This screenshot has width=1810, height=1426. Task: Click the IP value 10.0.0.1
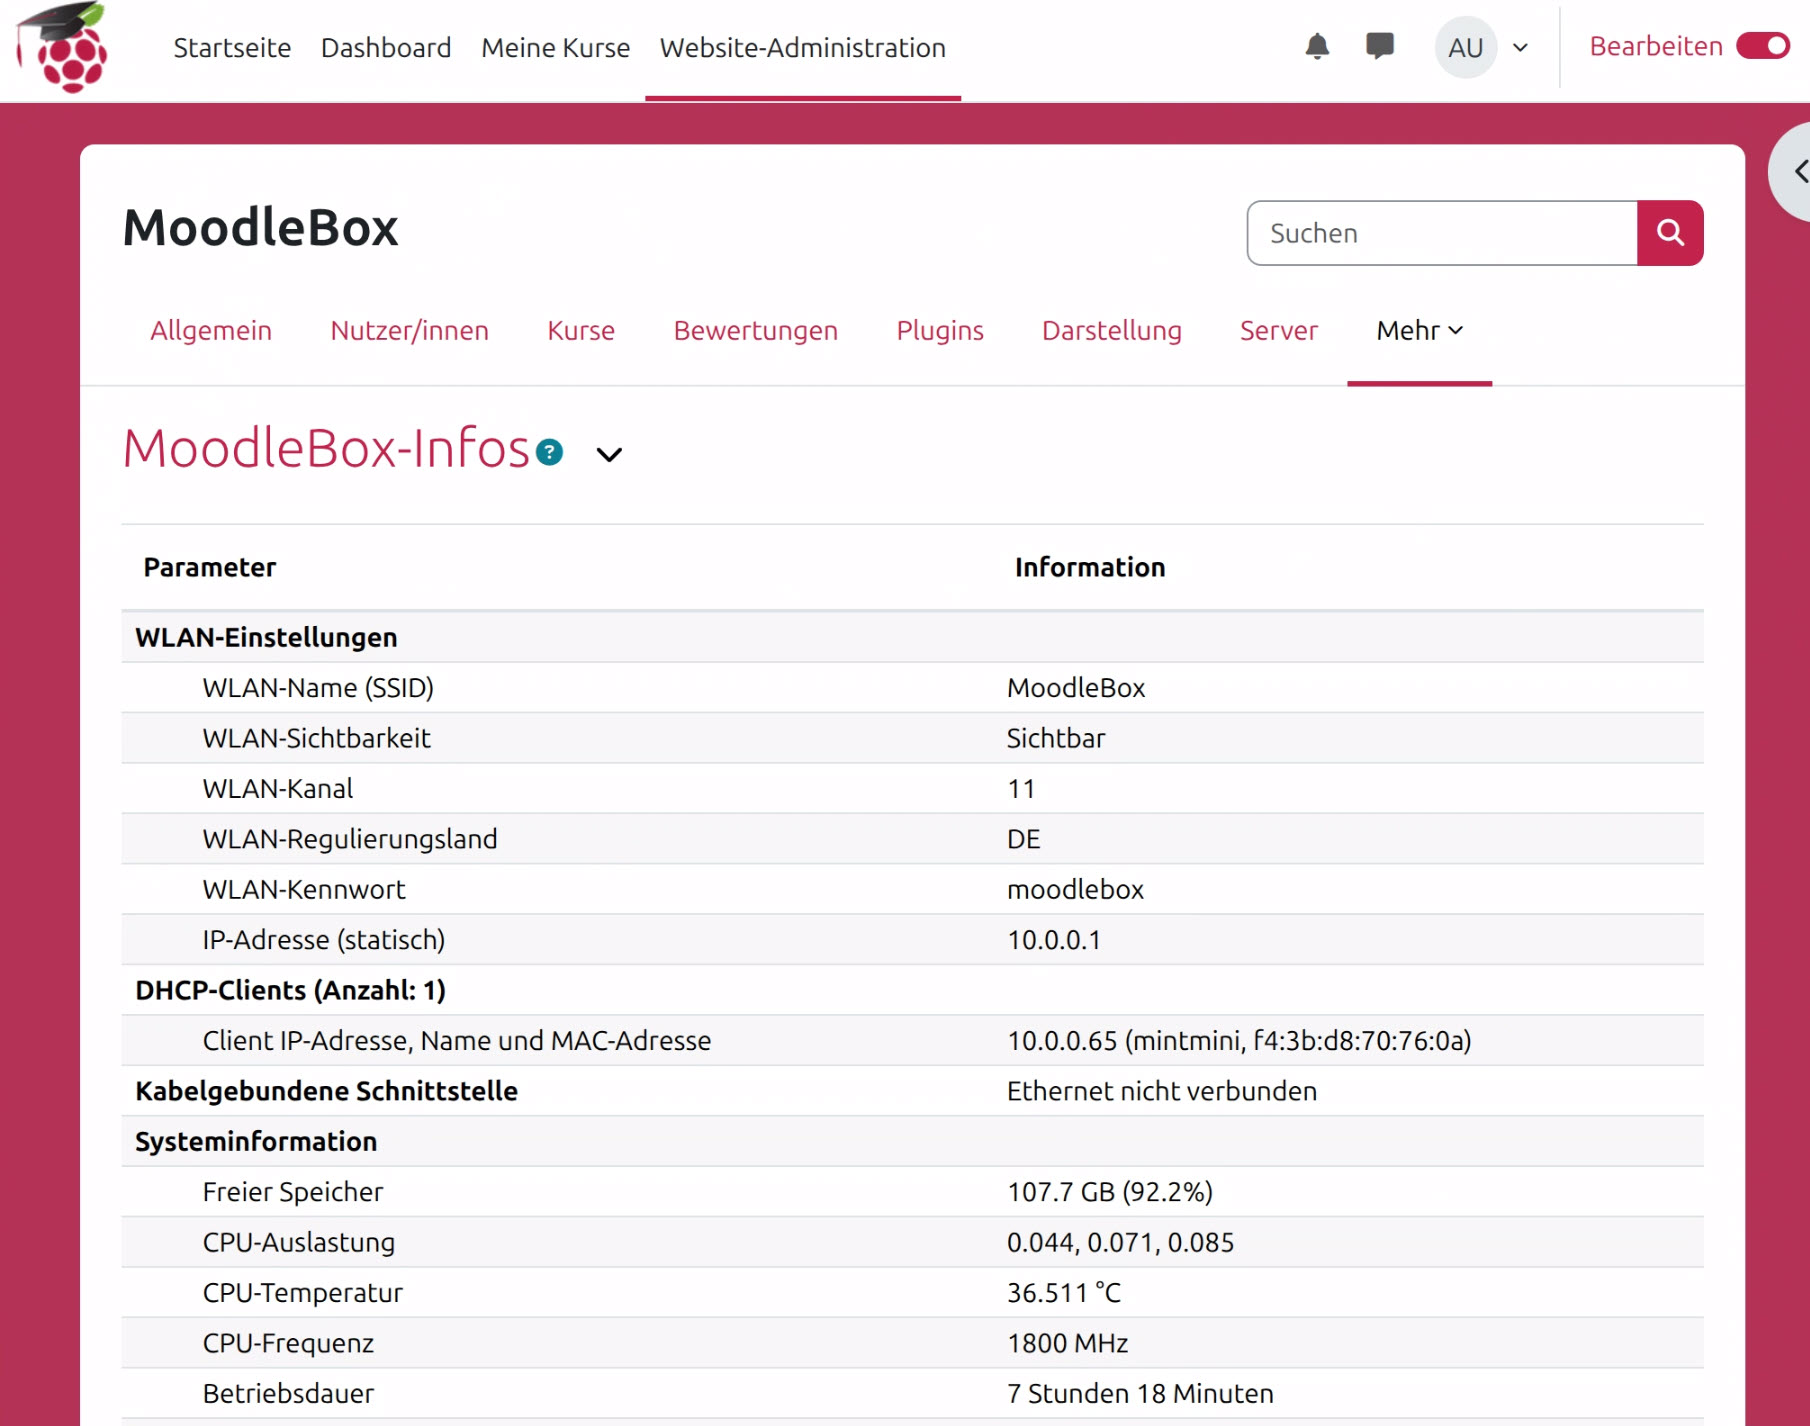click(1054, 940)
